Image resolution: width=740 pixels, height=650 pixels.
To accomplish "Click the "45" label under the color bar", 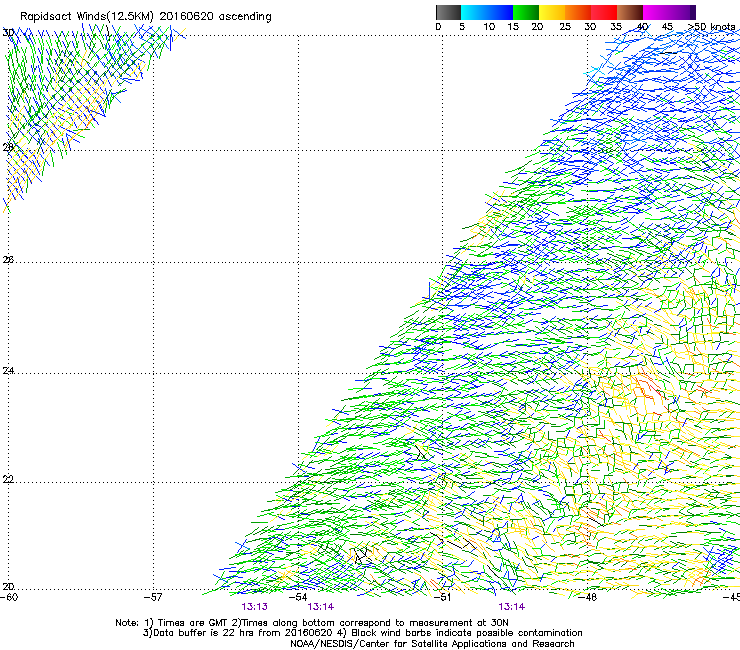I will (x=667, y=27).
